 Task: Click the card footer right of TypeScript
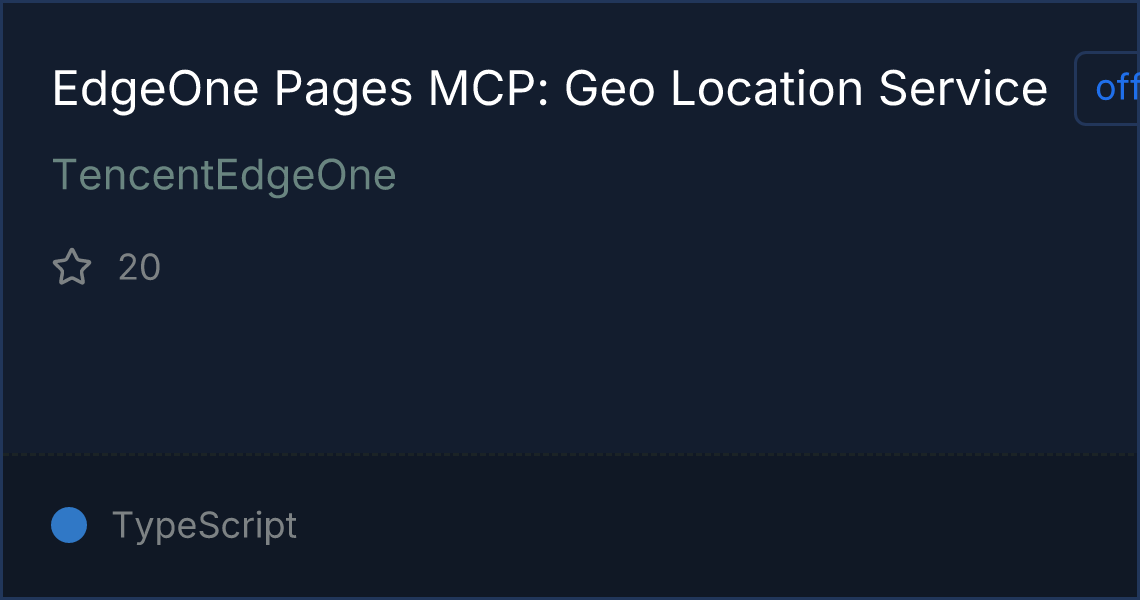[x=700, y=525]
